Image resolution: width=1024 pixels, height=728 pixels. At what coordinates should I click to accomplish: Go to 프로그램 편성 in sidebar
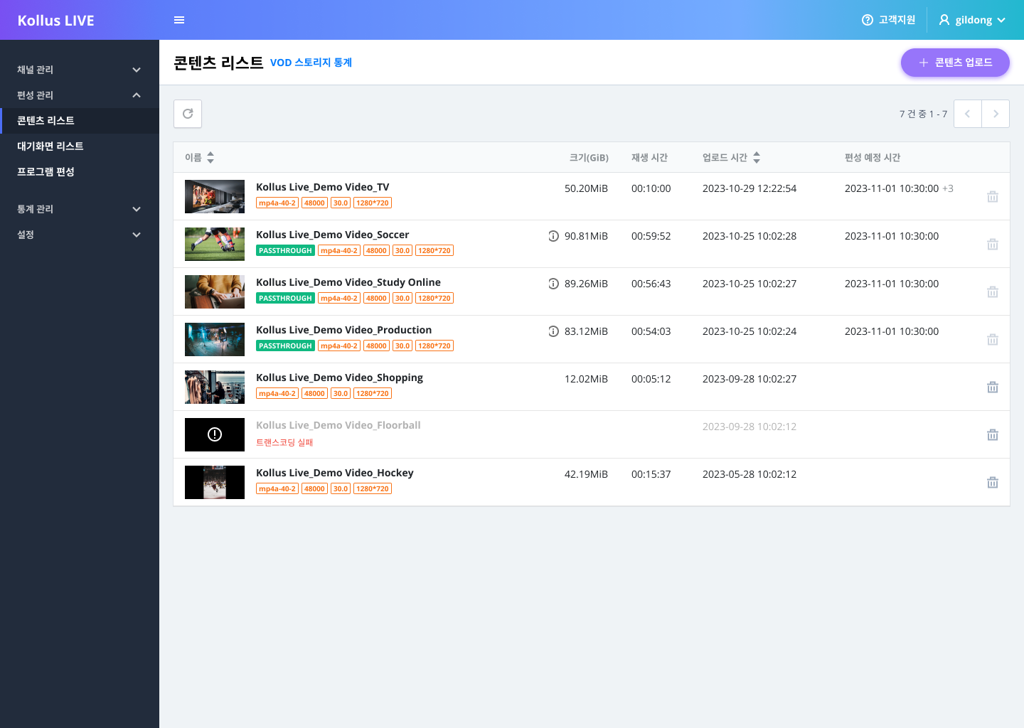46,172
